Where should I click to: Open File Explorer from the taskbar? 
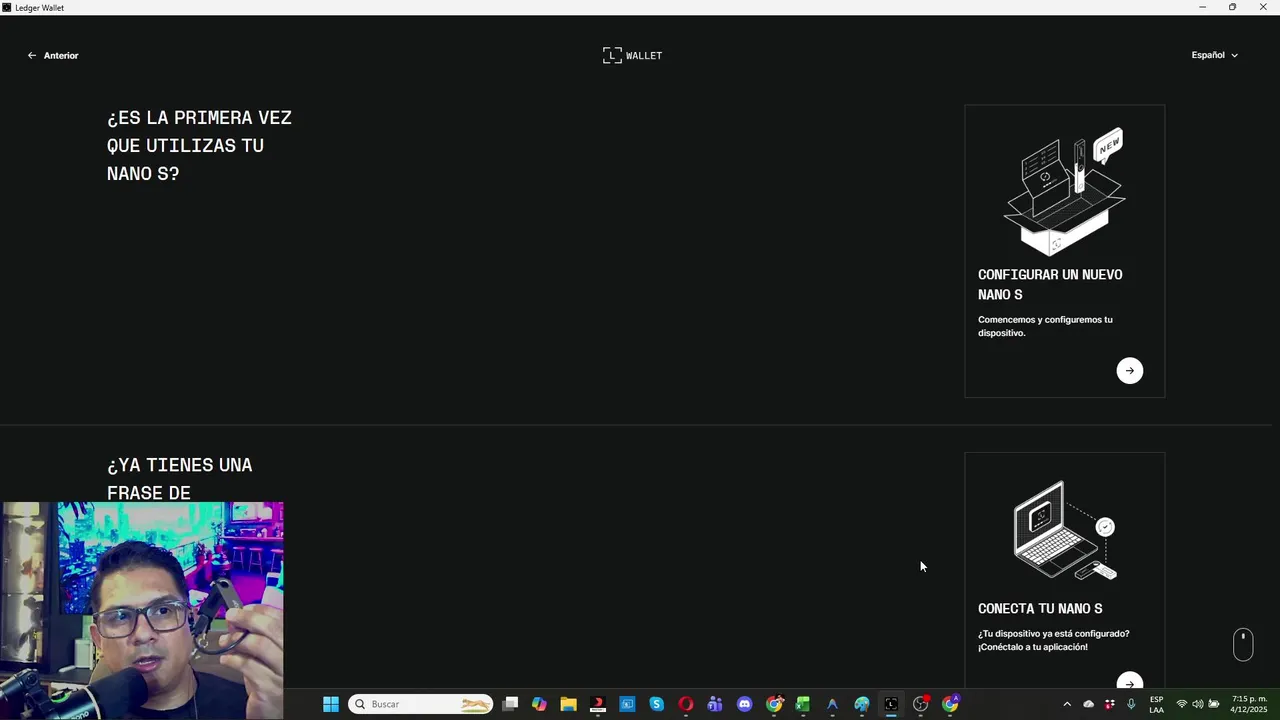tap(568, 704)
